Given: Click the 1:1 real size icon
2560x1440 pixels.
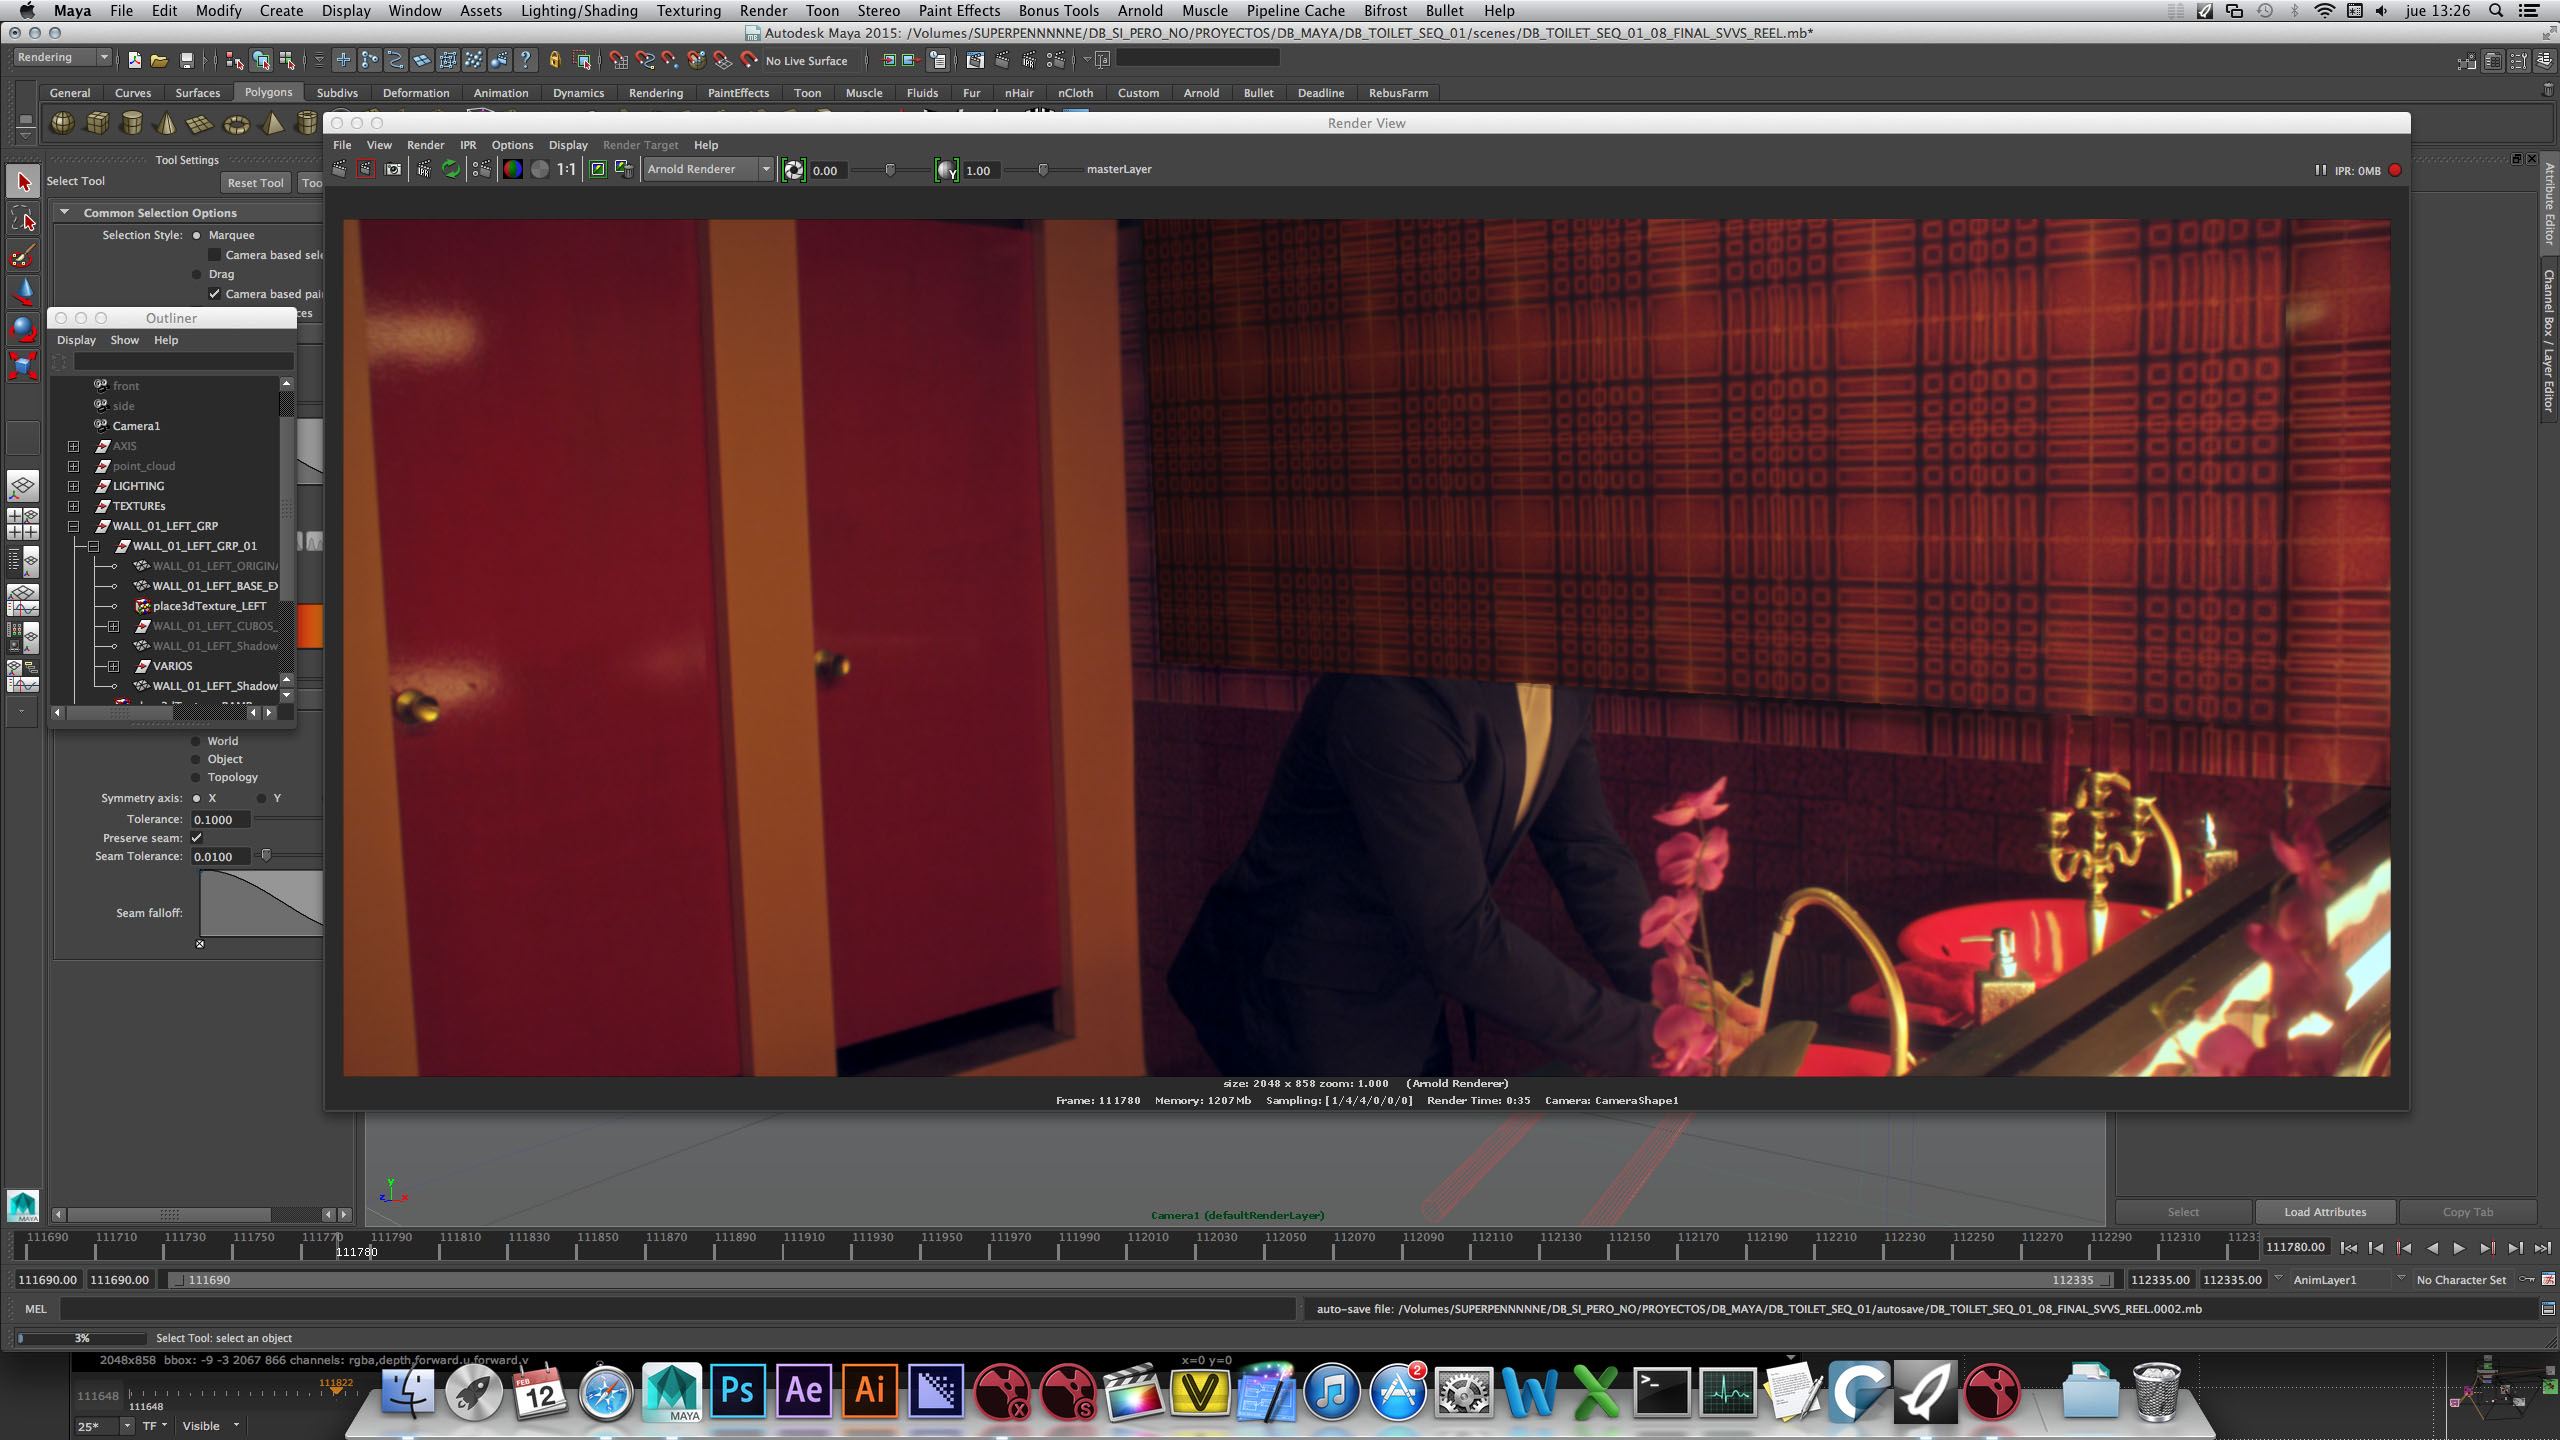Looking at the screenshot, I should pyautogui.click(x=567, y=169).
